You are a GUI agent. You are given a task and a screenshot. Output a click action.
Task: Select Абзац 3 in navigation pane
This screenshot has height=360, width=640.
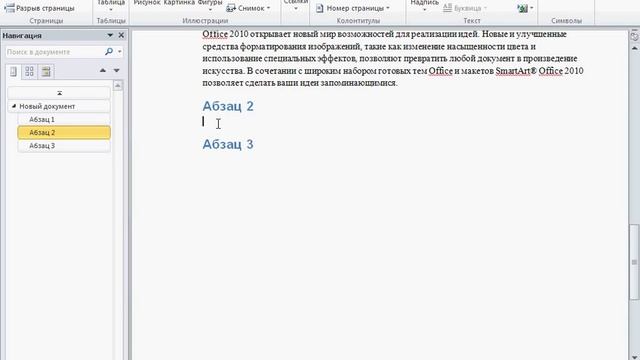[x=64, y=146]
